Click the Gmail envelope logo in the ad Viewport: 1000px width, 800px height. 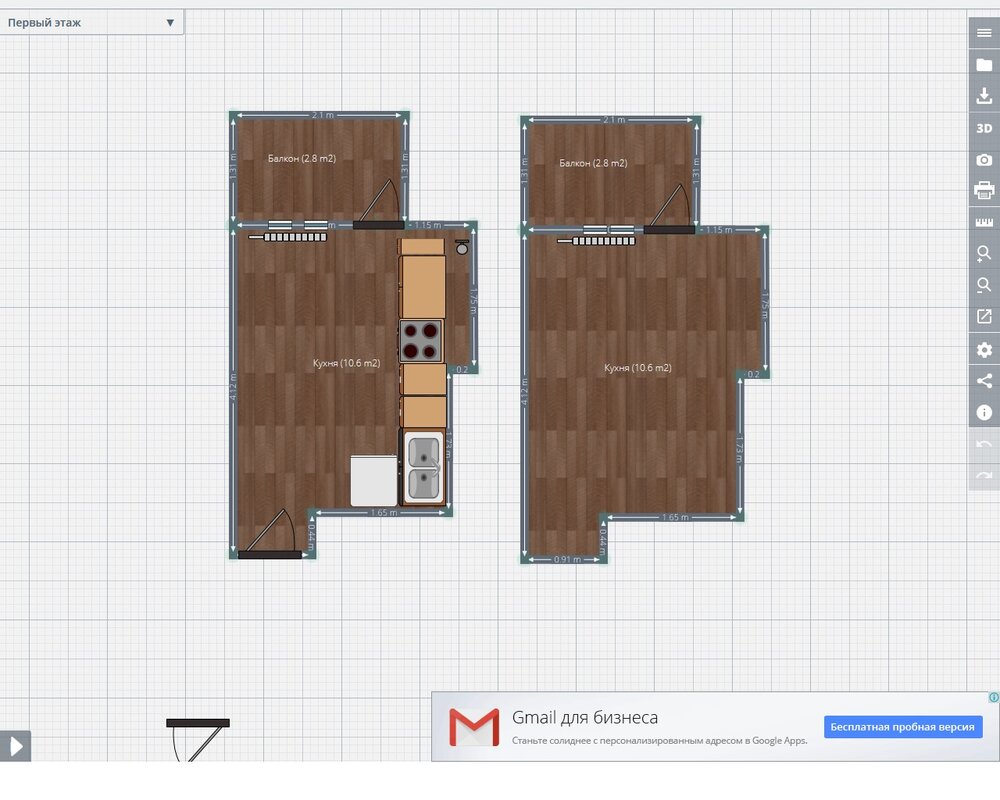474,727
